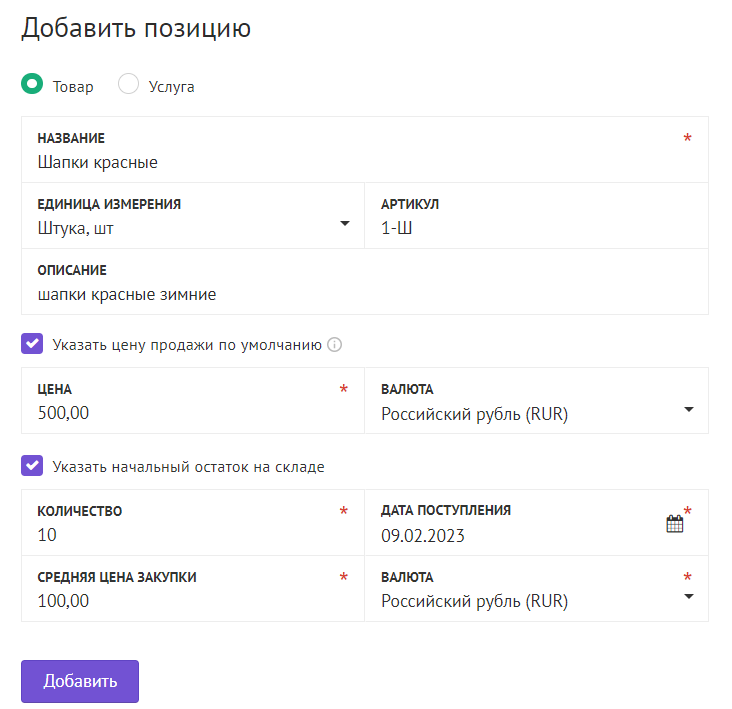Viewport: 732px width, 709px height.
Task: Click the Добавить button
Action: [80, 681]
